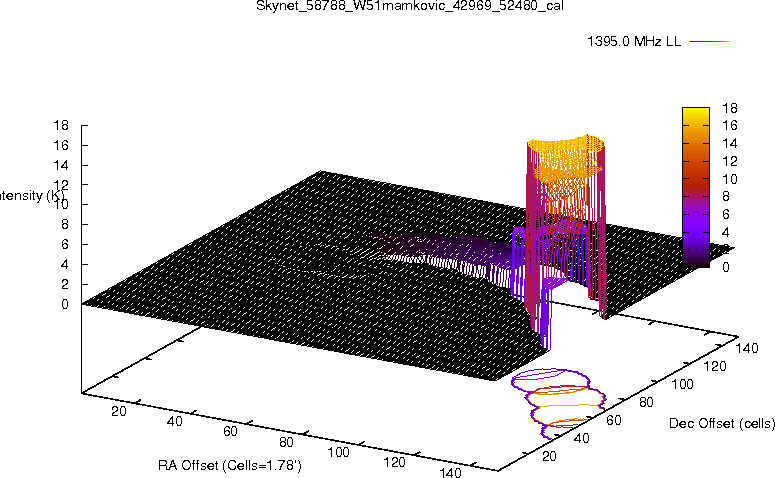Select the 18 label on the color bar
This screenshot has height=478, width=775.
(x=730, y=108)
